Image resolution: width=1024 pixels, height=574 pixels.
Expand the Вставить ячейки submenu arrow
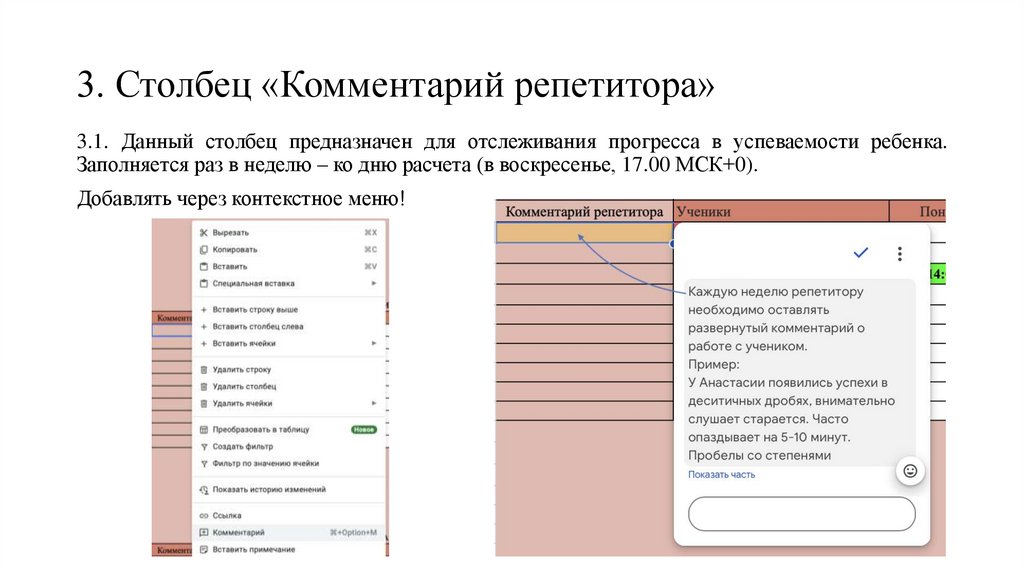coord(374,343)
